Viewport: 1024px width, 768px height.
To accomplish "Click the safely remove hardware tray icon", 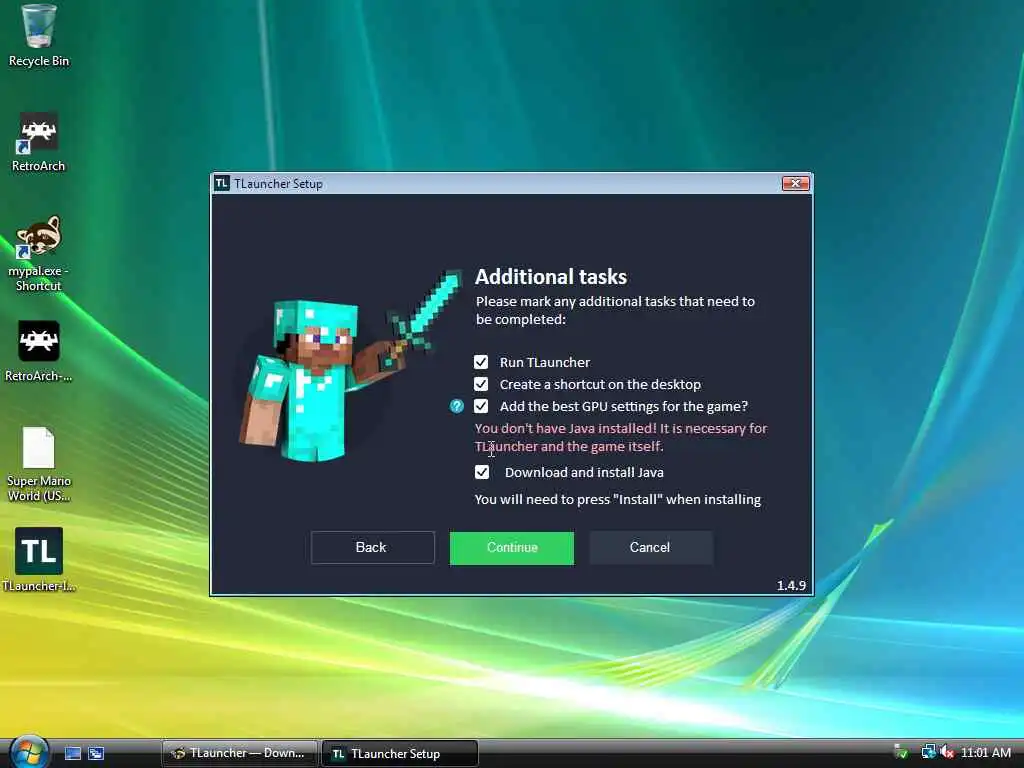I will tap(901, 752).
